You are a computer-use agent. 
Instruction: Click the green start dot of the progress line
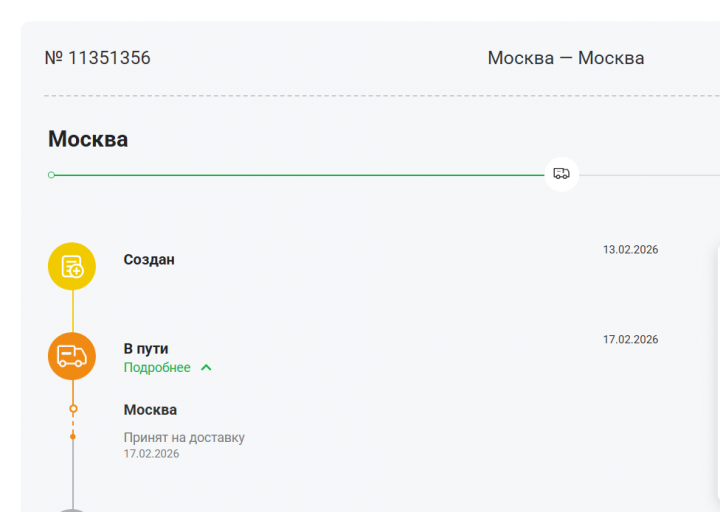51,175
